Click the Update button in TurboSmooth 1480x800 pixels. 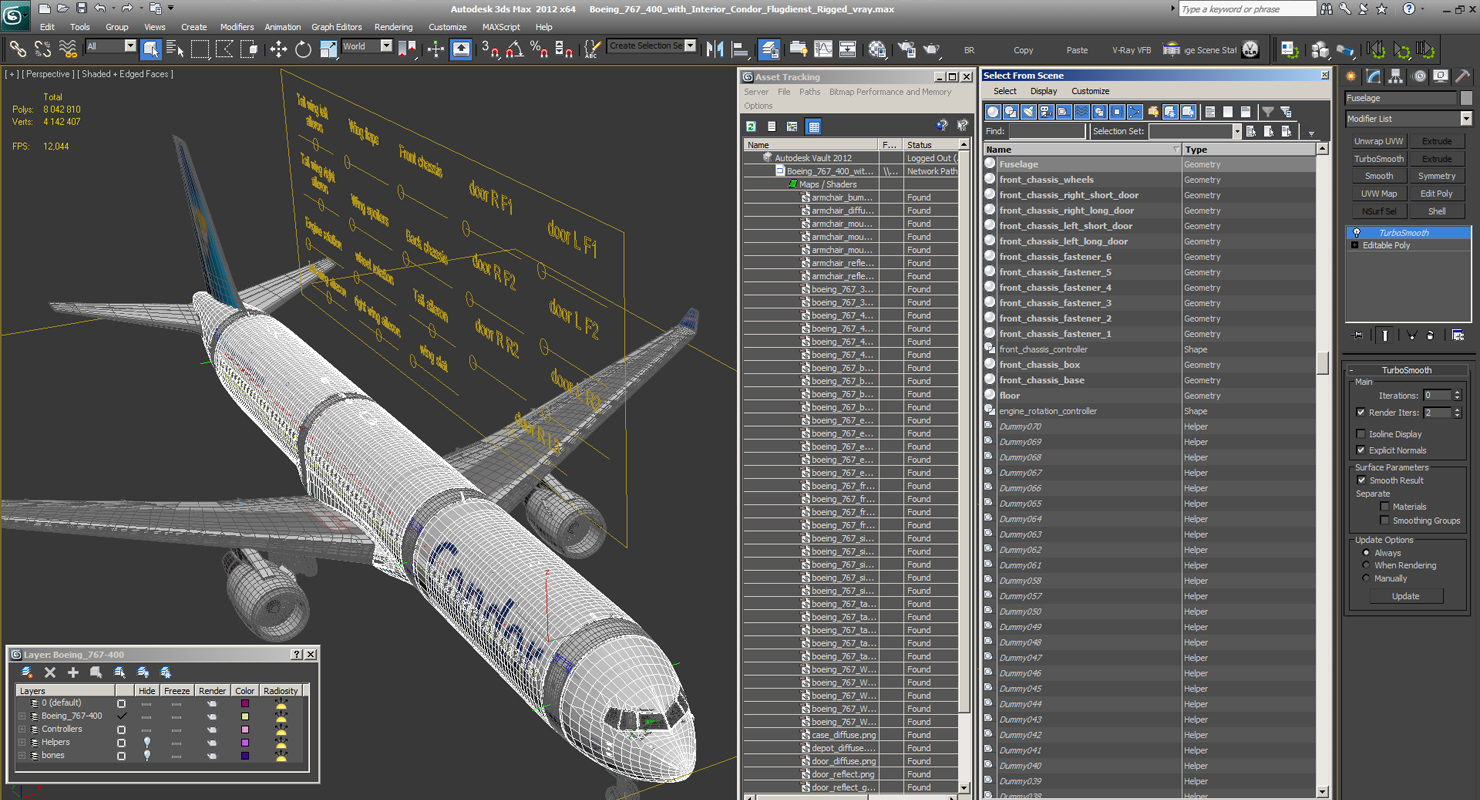pos(1405,596)
